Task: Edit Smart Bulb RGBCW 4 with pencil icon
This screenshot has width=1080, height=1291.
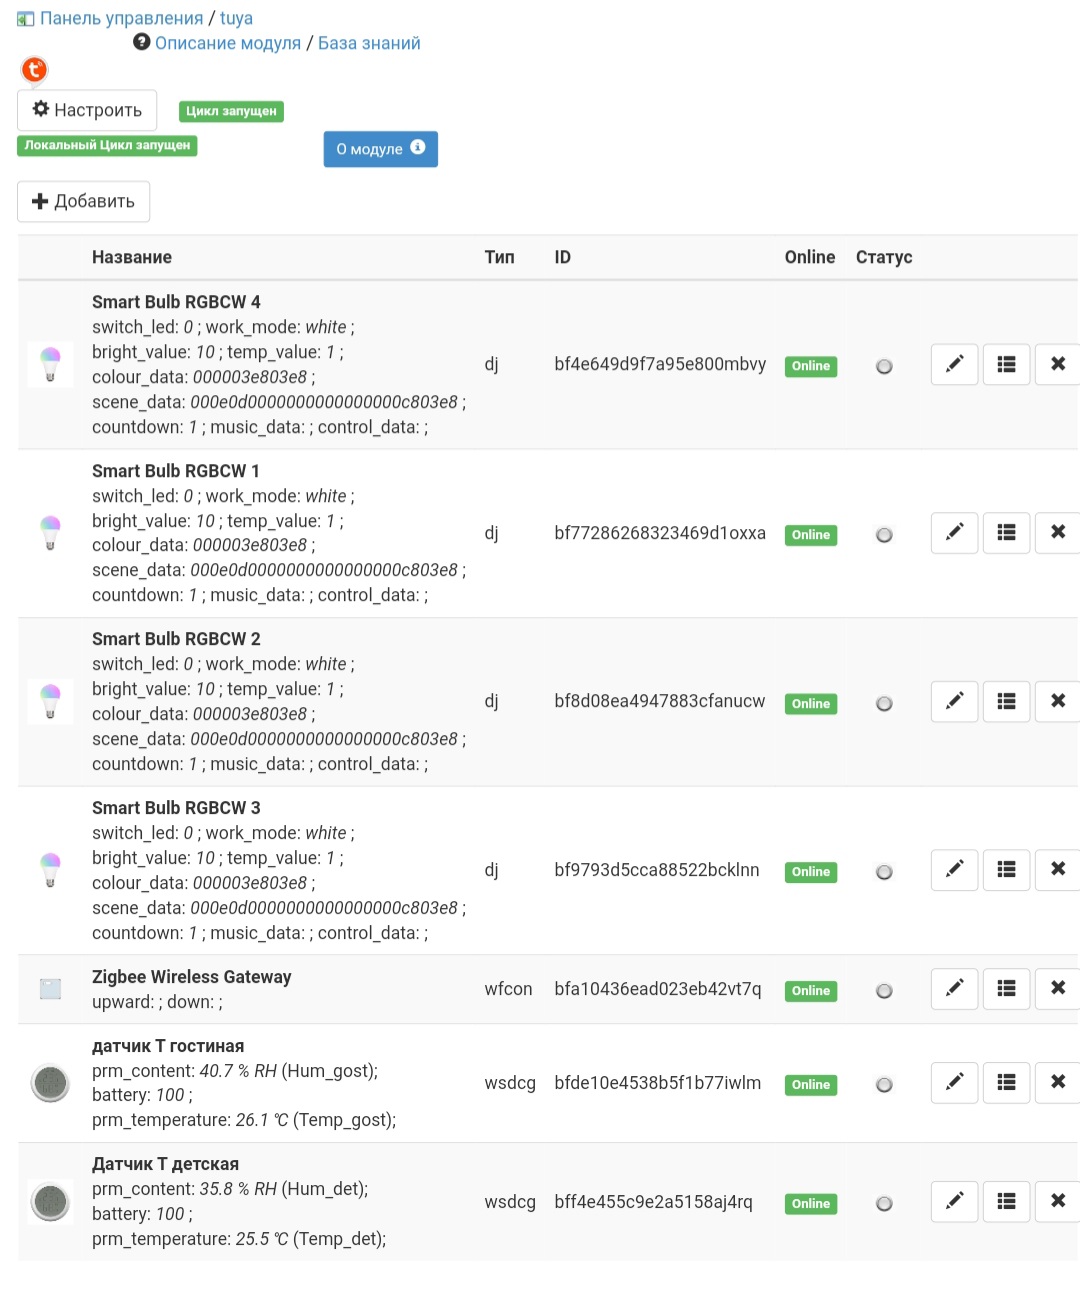Action: tap(954, 364)
